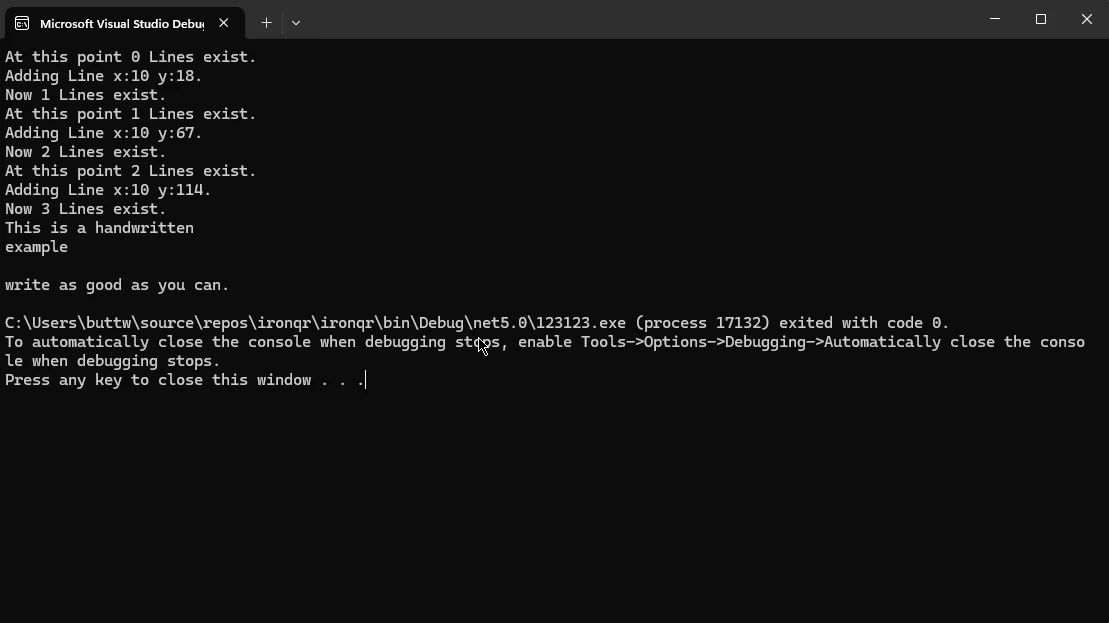Select the Microsoft Visual Studio Debug tab
This screenshot has width=1109, height=623.
coord(121,23)
